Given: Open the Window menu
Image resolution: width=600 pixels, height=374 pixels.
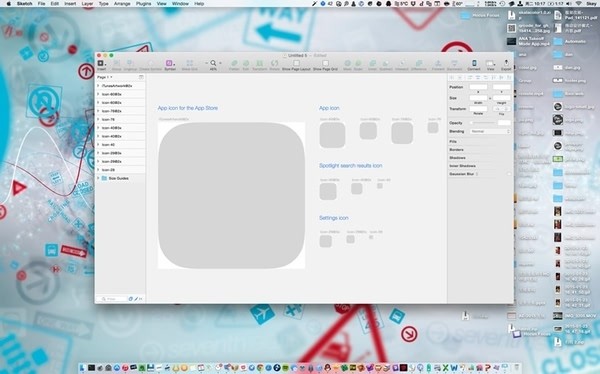Looking at the screenshot, I should (x=180, y=3).
